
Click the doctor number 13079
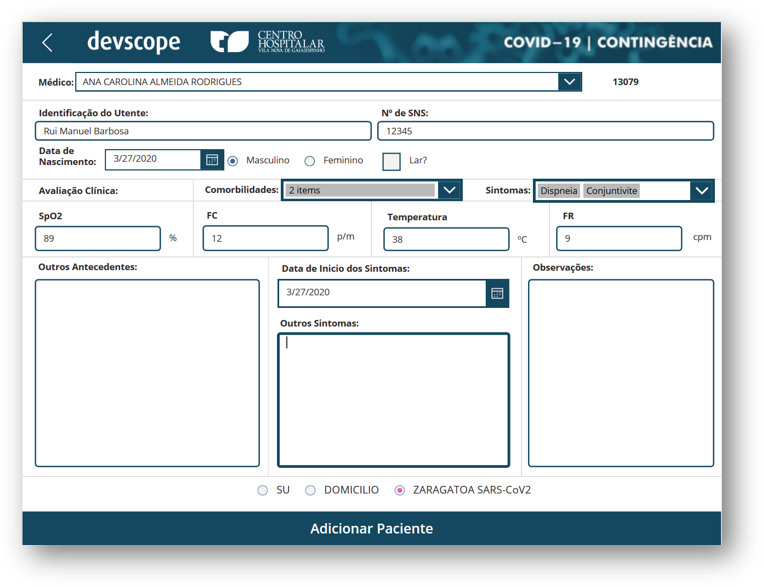pos(626,82)
